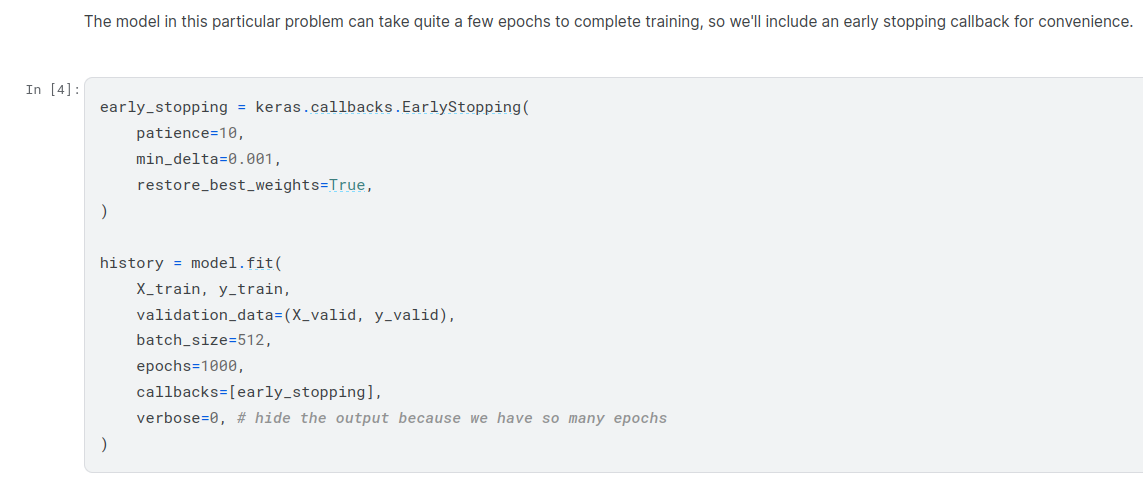
Task: Click closing parenthesis of model.fit call
Action: 104,444
